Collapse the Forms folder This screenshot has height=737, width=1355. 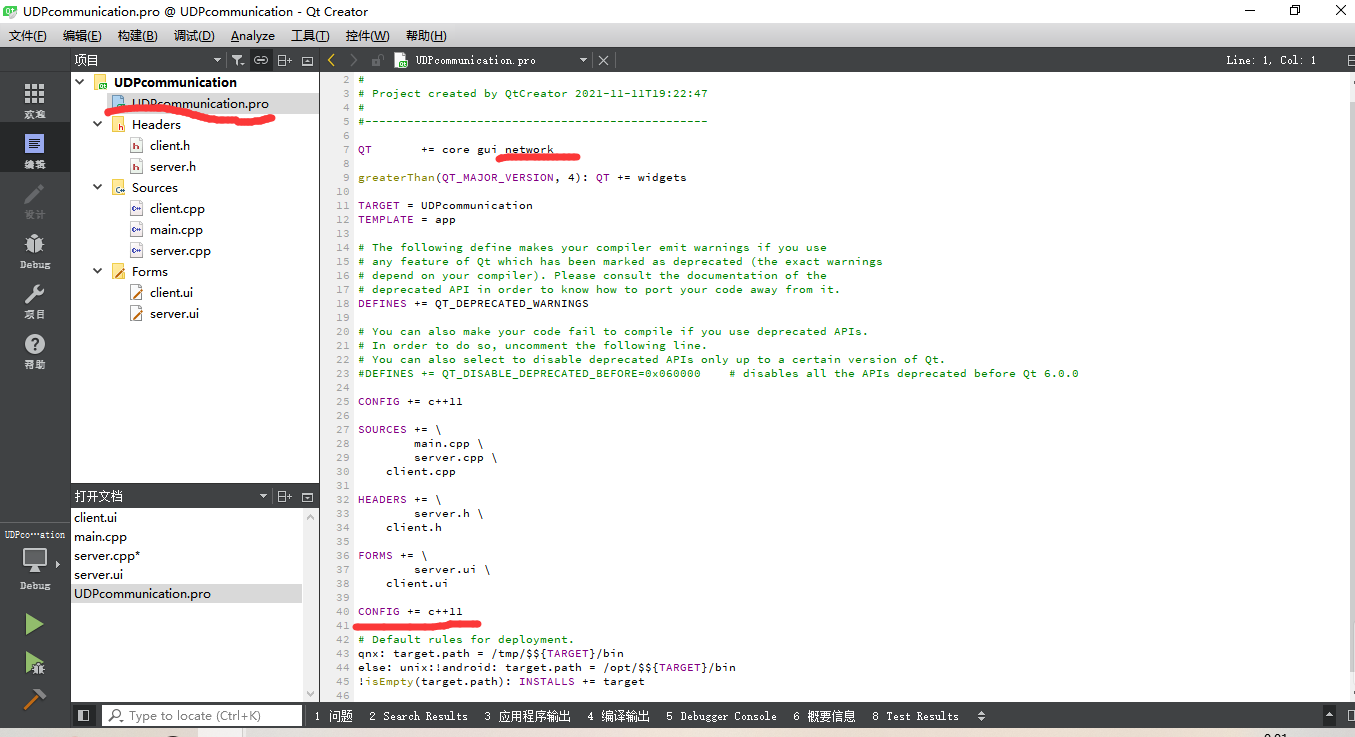coord(98,272)
